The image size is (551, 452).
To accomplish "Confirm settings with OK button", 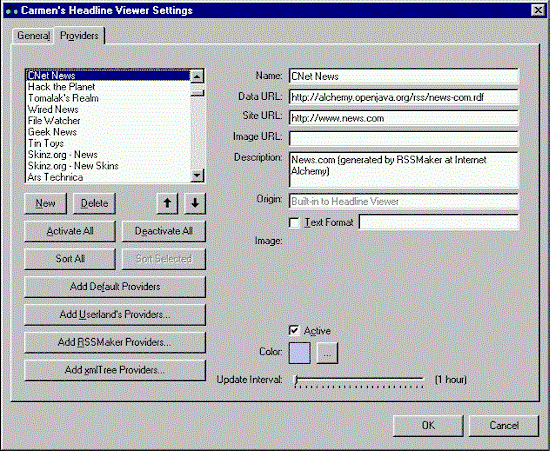I will click(x=428, y=426).
